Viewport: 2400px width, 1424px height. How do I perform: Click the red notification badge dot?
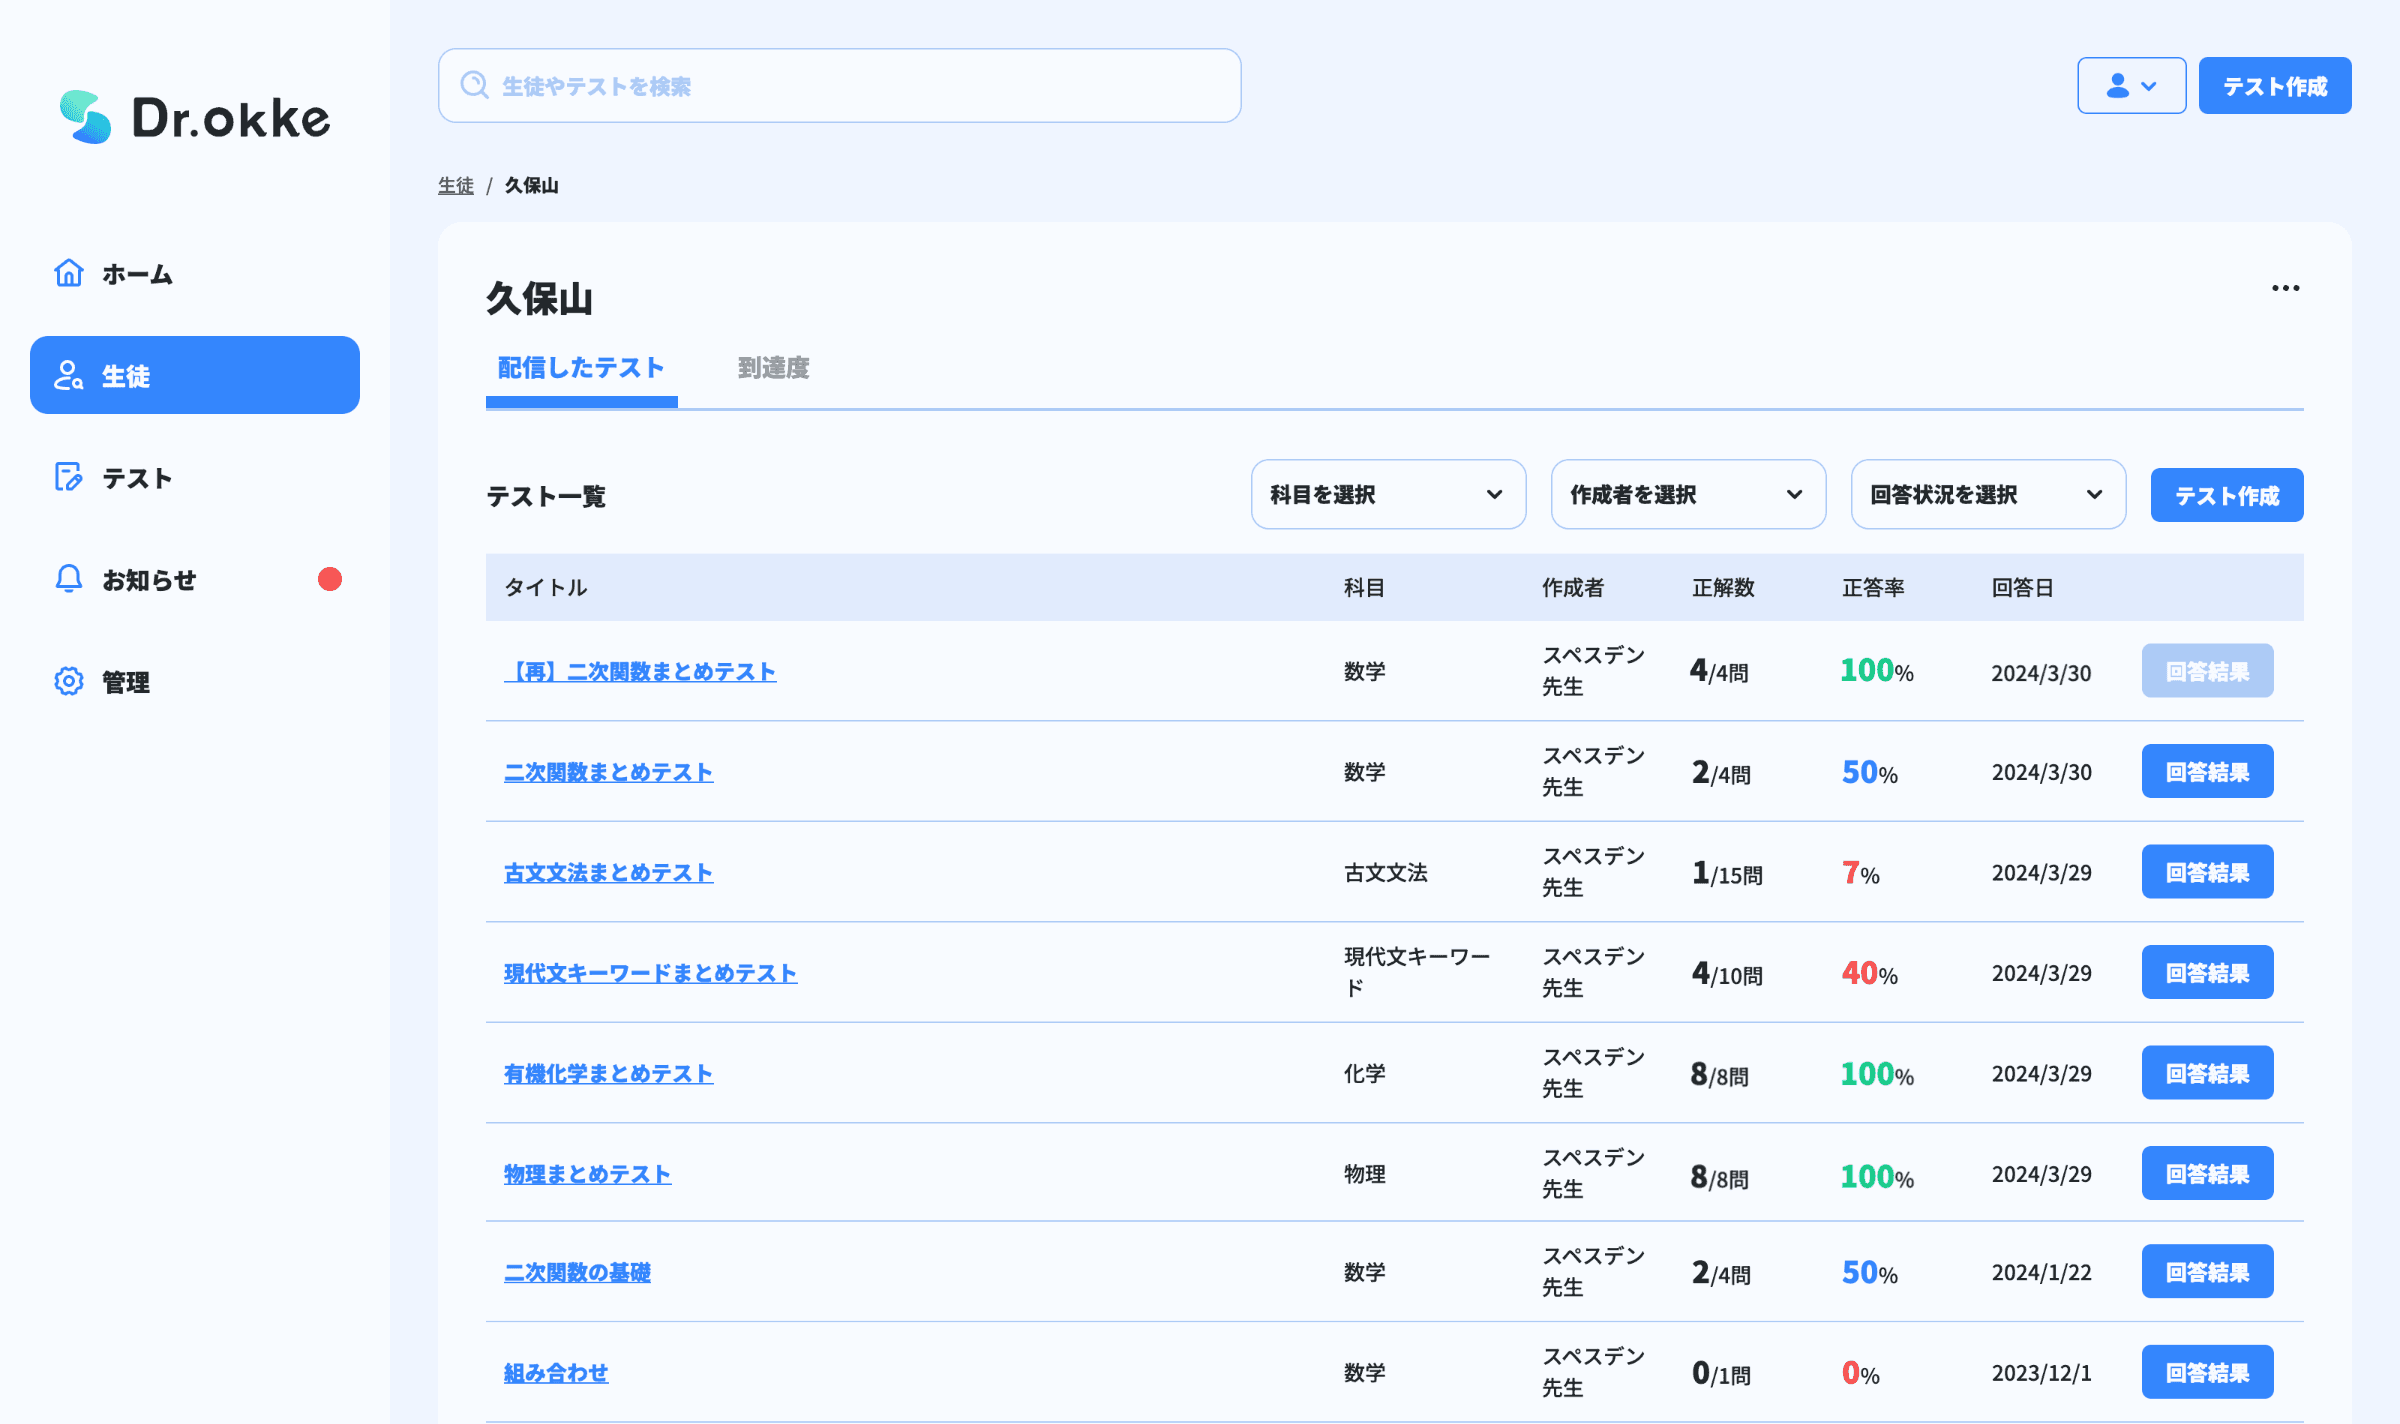coord(329,579)
